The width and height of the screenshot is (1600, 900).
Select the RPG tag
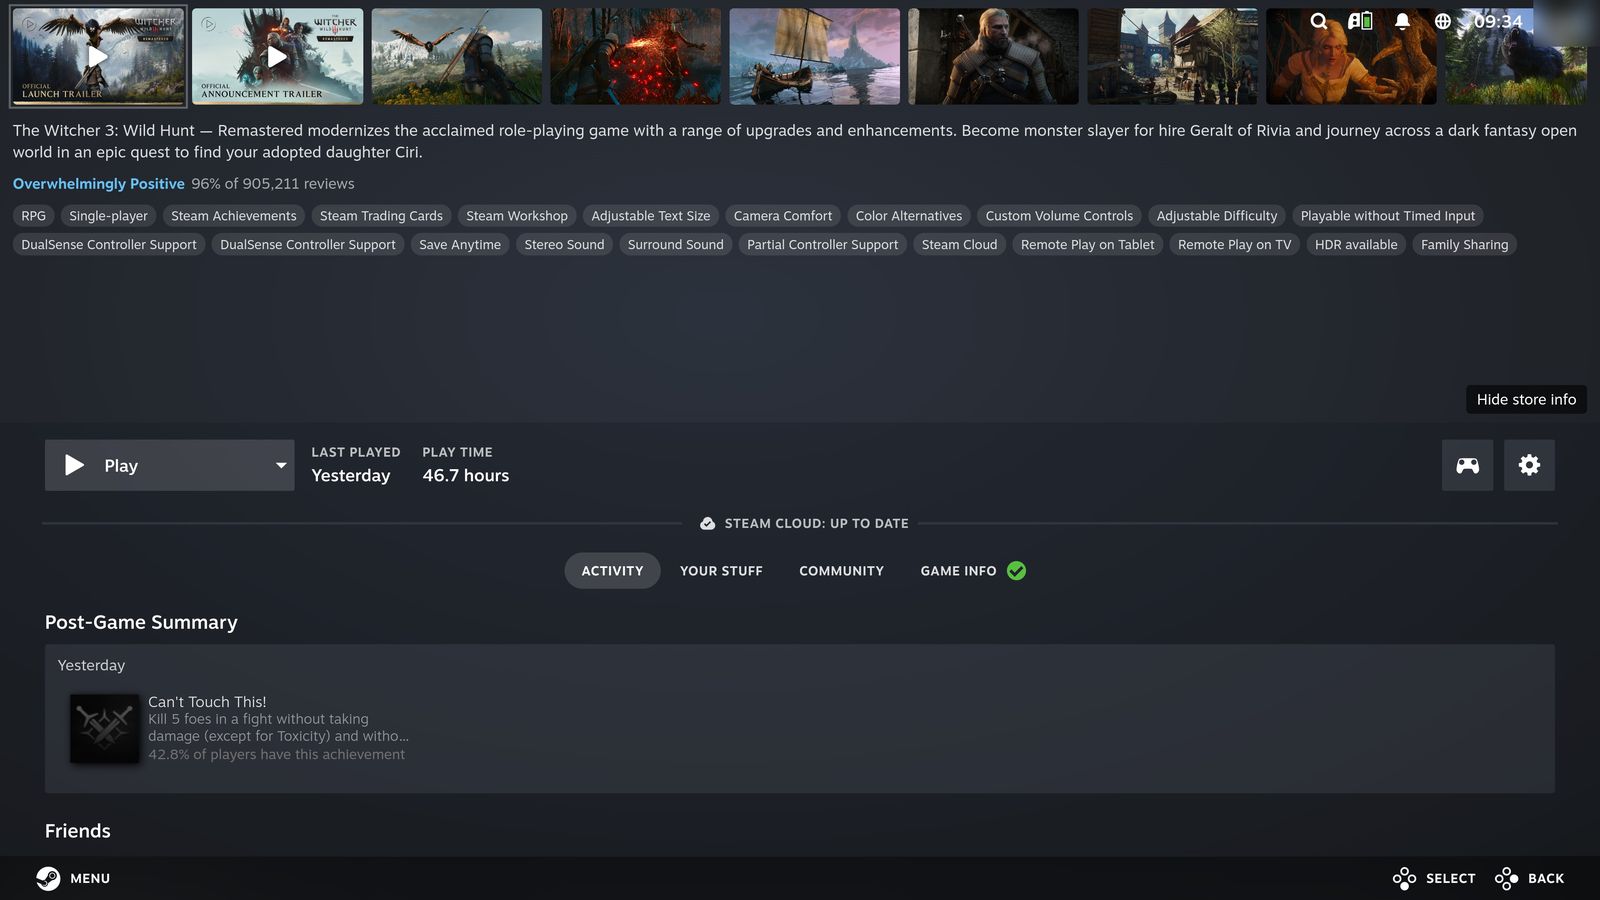[33, 216]
